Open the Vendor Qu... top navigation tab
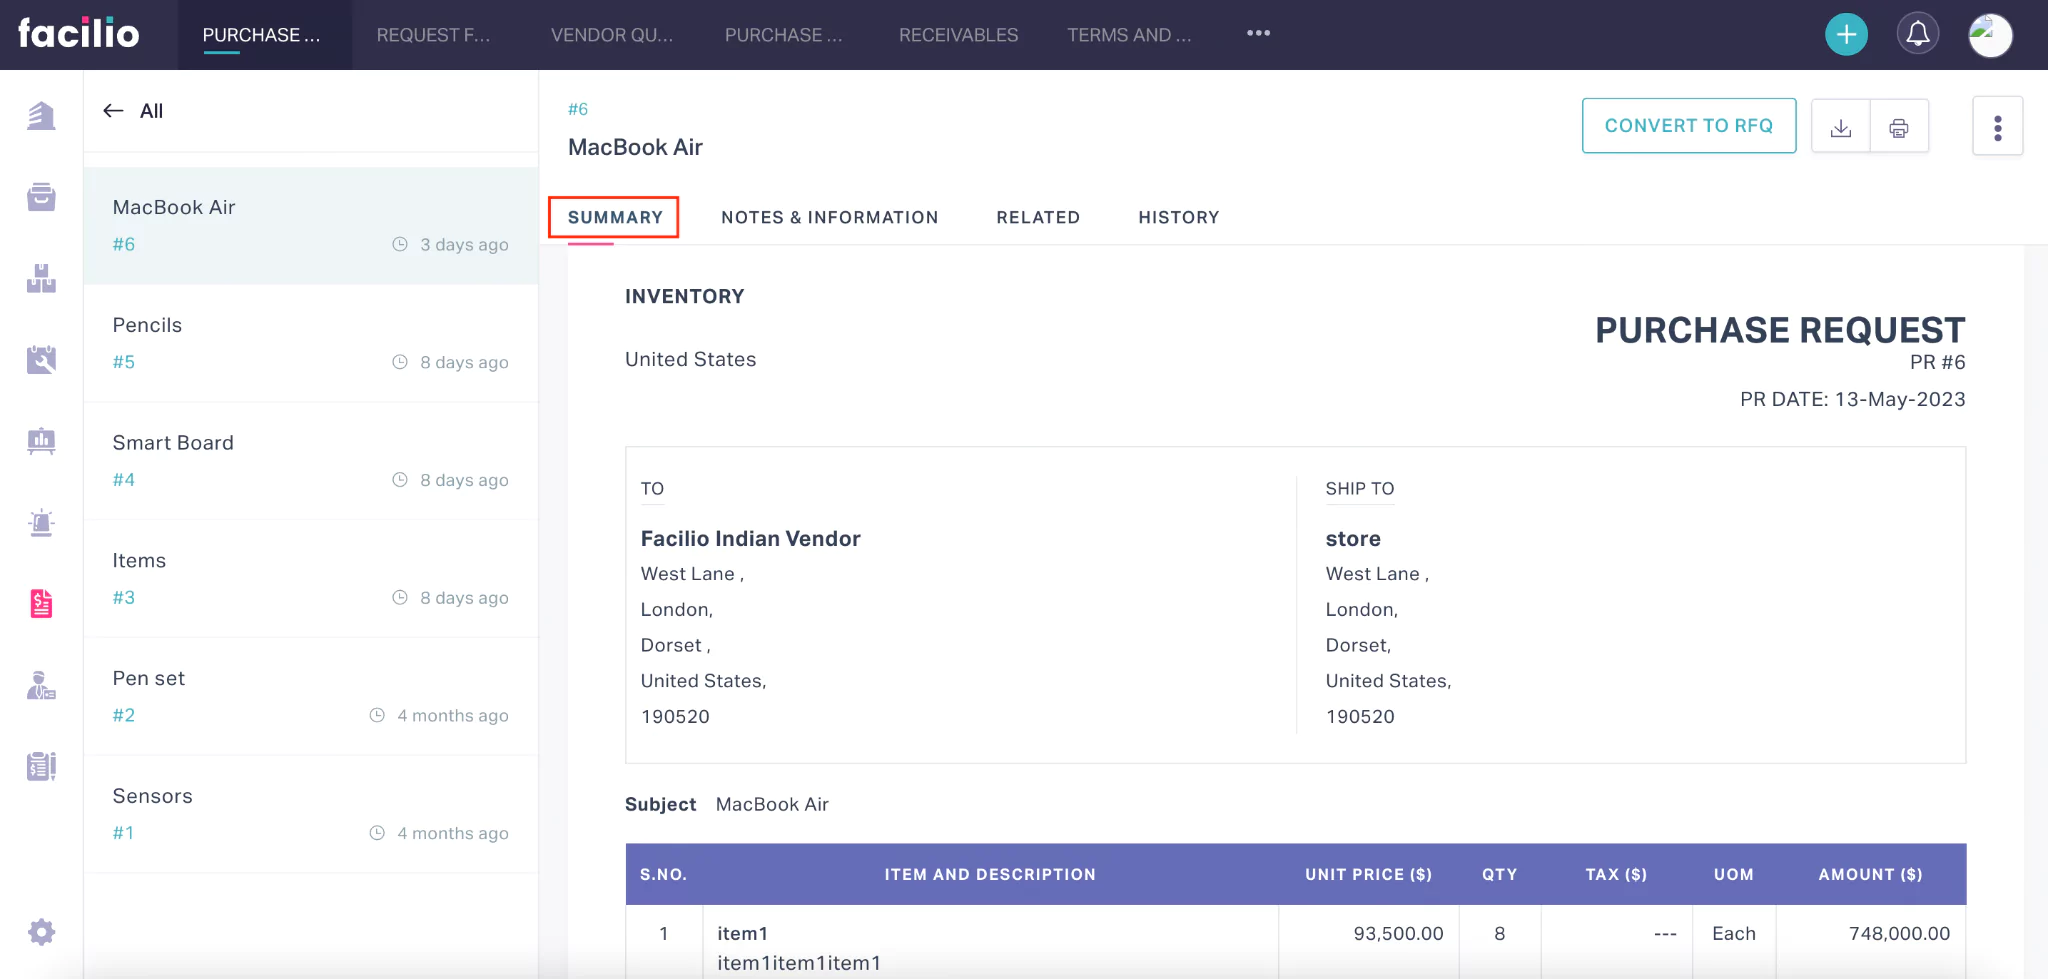The height and width of the screenshot is (979, 2048). [612, 35]
